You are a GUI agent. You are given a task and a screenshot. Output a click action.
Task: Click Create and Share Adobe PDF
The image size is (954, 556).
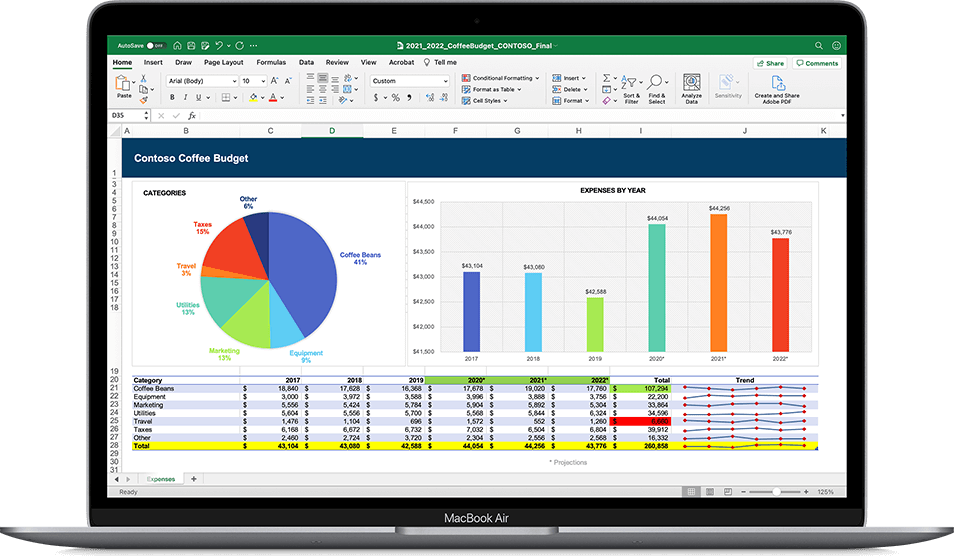[777, 89]
